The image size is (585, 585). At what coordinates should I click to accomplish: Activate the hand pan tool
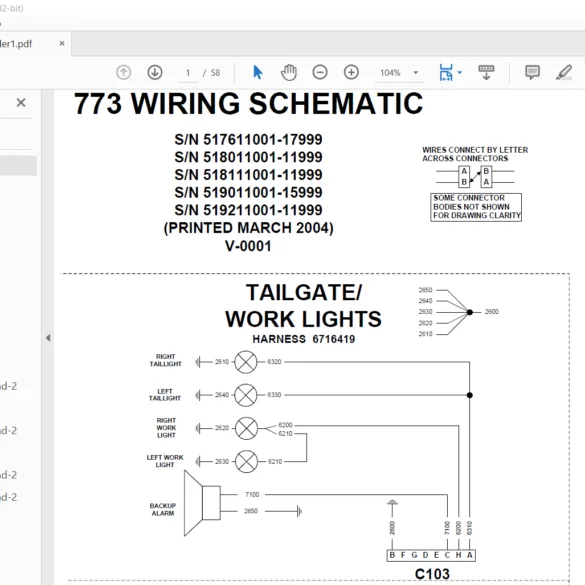click(289, 72)
